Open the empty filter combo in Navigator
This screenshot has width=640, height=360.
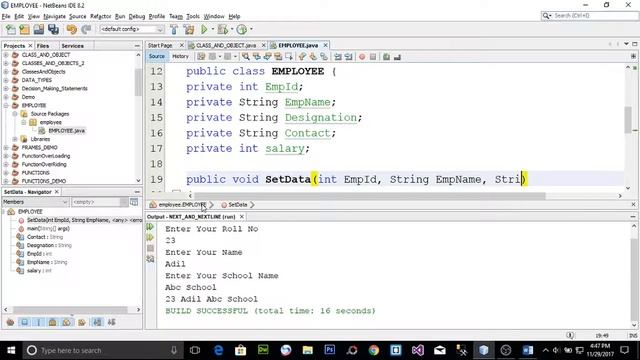pyautogui.click(x=100, y=202)
